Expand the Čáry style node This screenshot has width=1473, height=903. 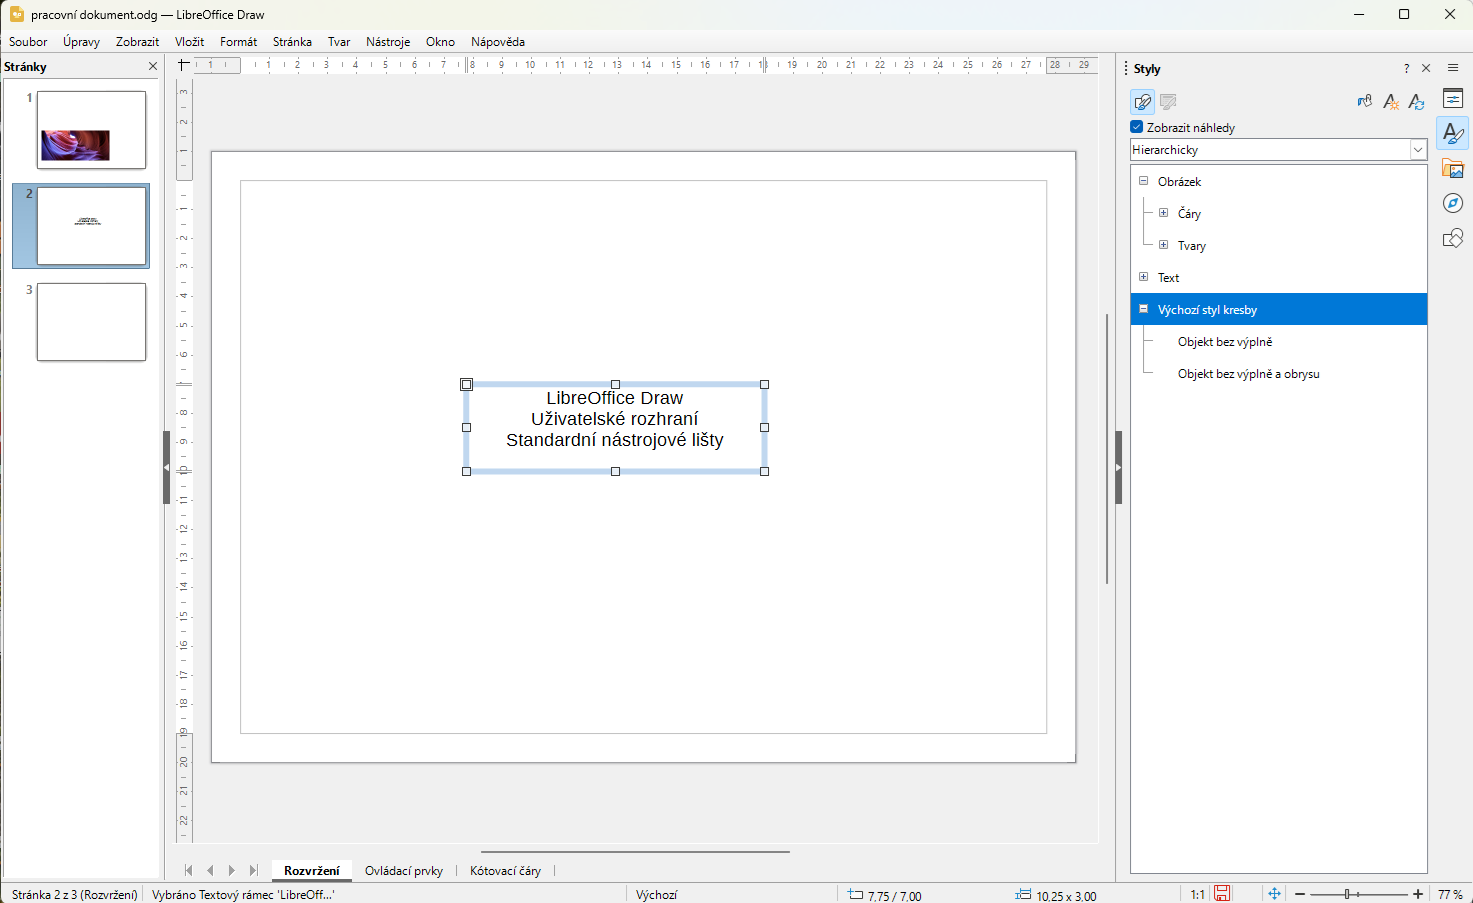pyautogui.click(x=1164, y=213)
